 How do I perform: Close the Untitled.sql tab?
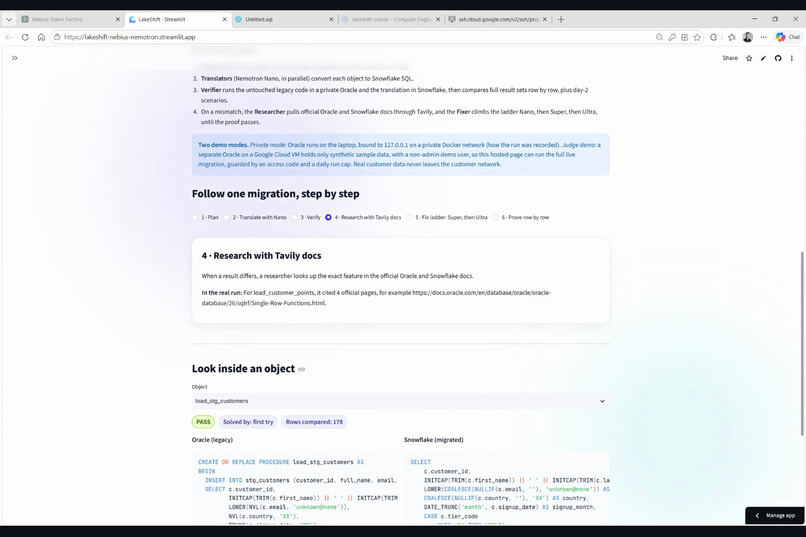331,20
